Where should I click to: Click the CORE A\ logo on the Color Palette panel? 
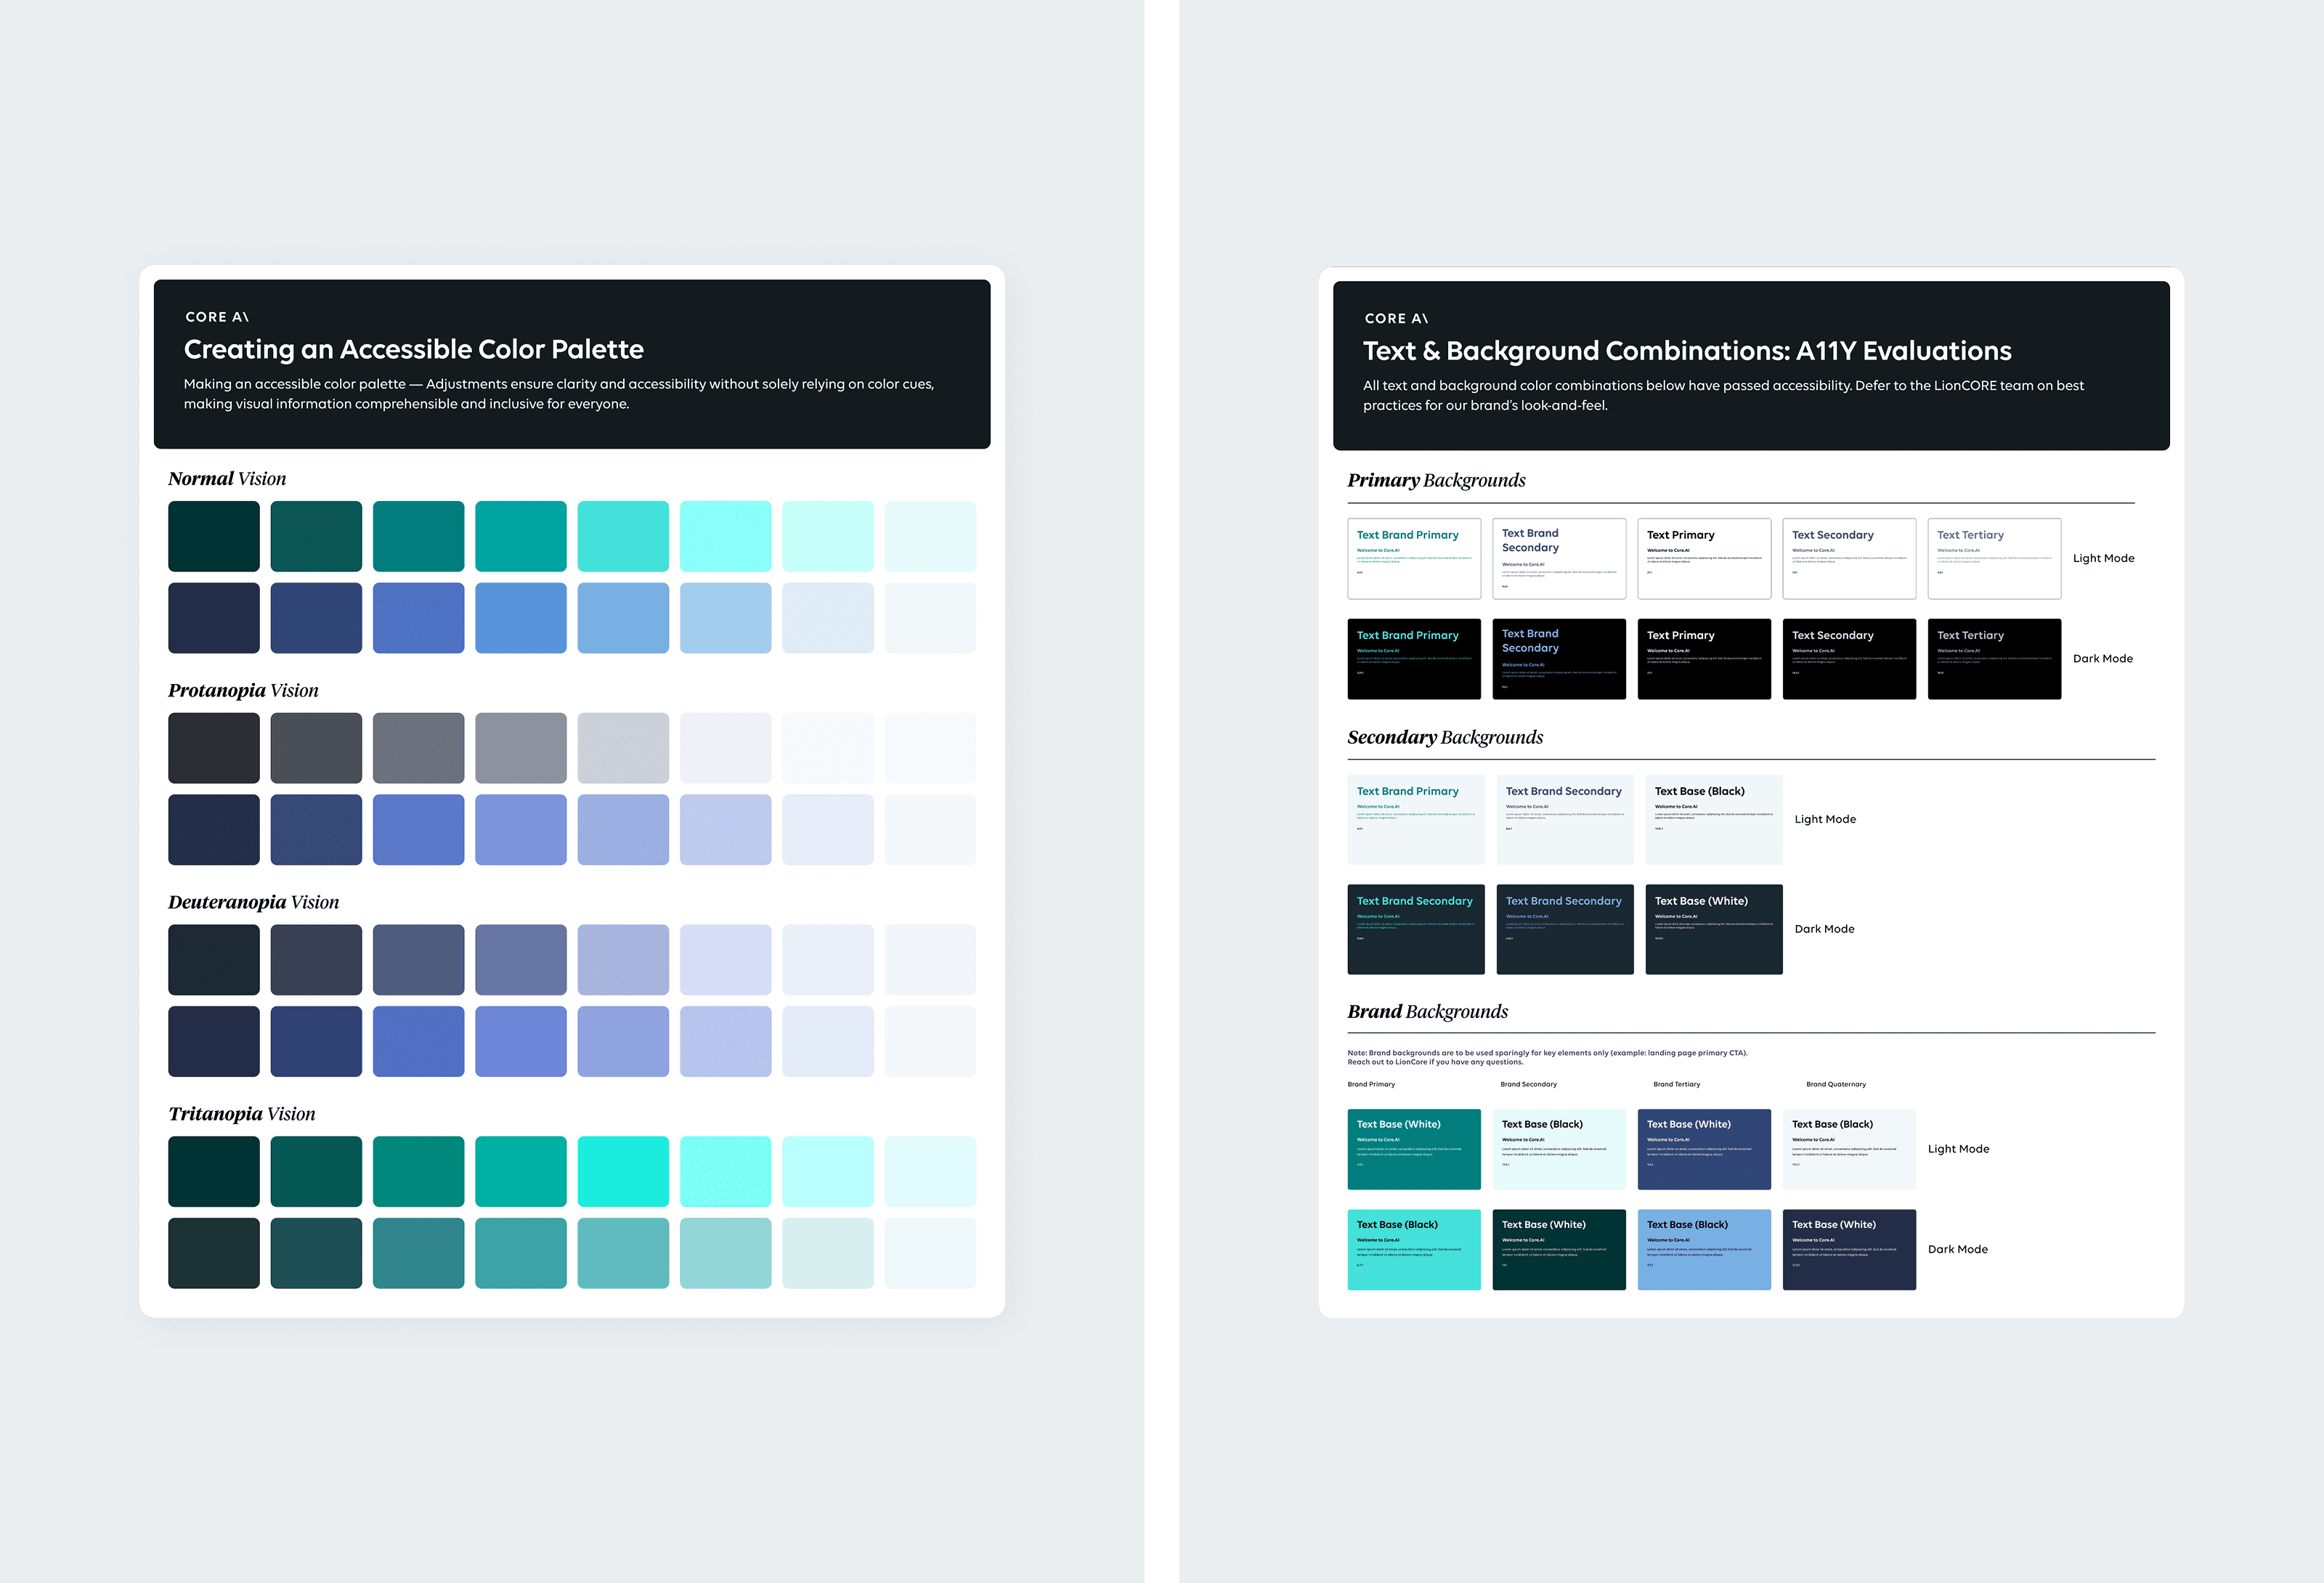pyautogui.click(x=217, y=317)
